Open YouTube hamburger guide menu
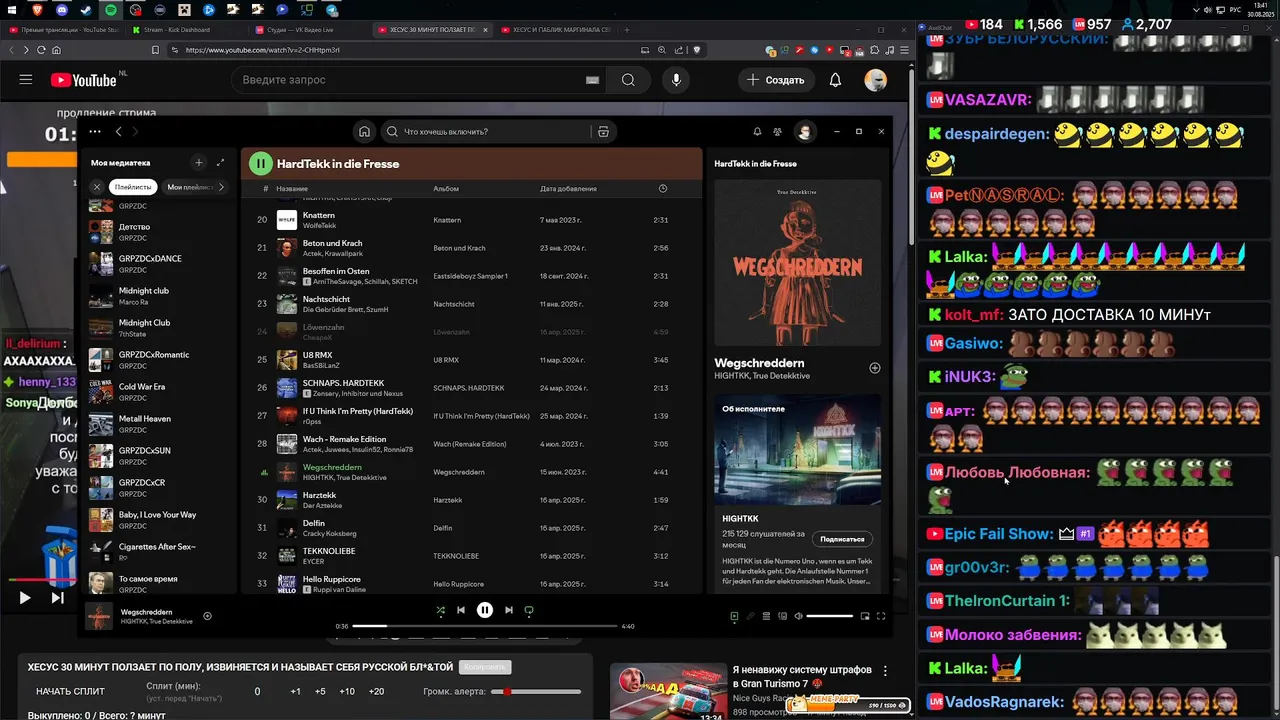The image size is (1280, 720). pyautogui.click(x=26, y=80)
